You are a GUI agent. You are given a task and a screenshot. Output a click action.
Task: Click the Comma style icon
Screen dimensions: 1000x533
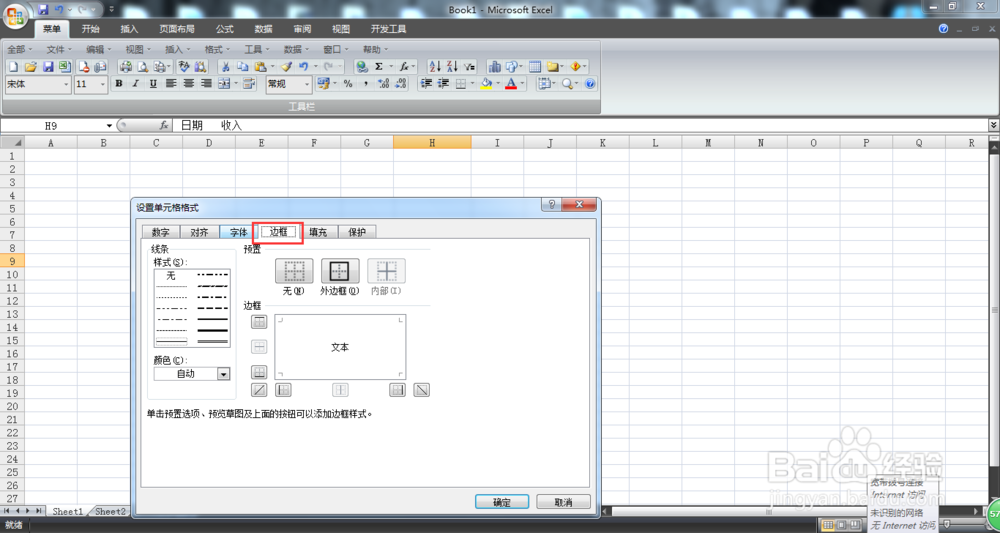pyautogui.click(x=365, y=84)
